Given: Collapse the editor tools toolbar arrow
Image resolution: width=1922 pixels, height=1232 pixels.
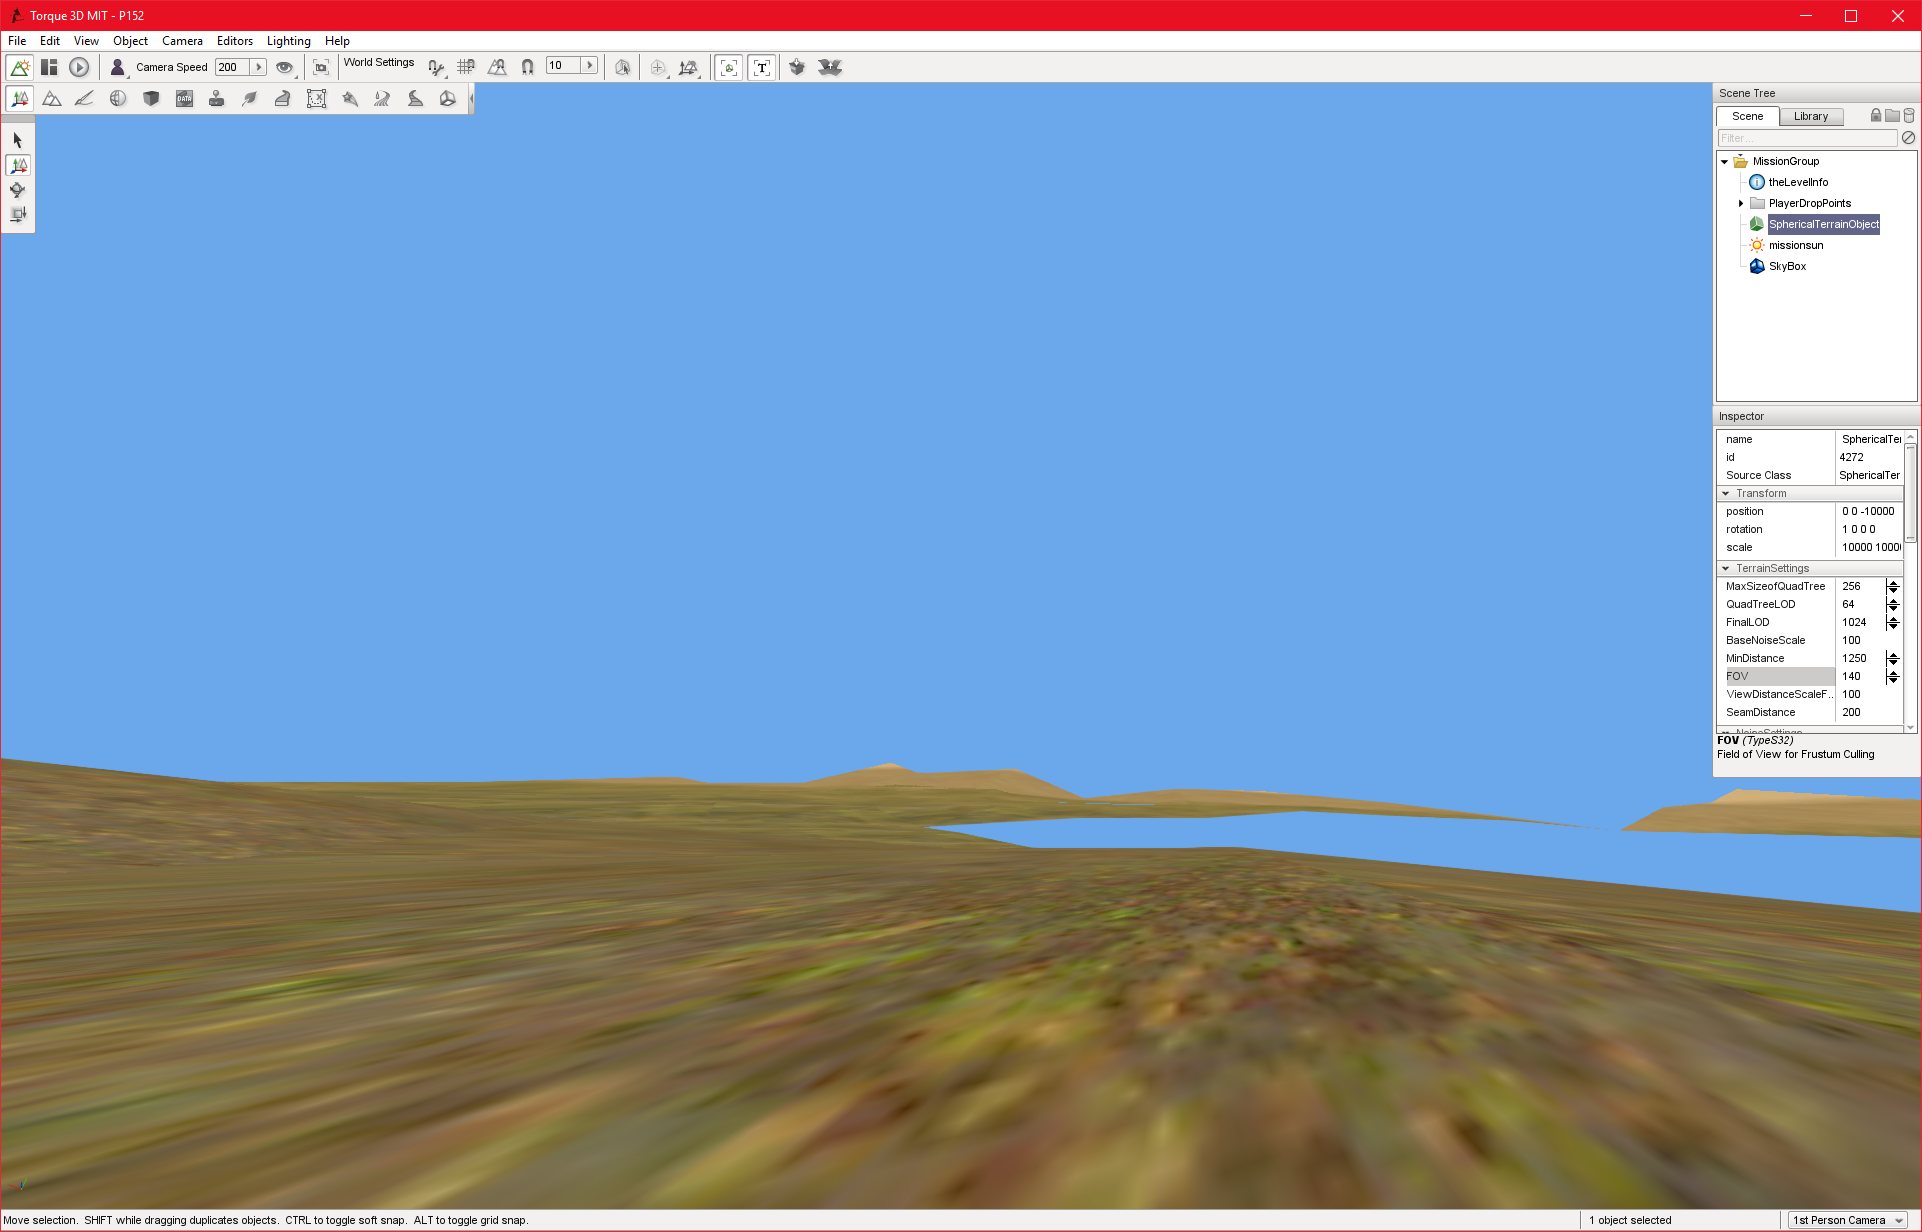Looking at the screenshot, I should click(x=471, y=98).
